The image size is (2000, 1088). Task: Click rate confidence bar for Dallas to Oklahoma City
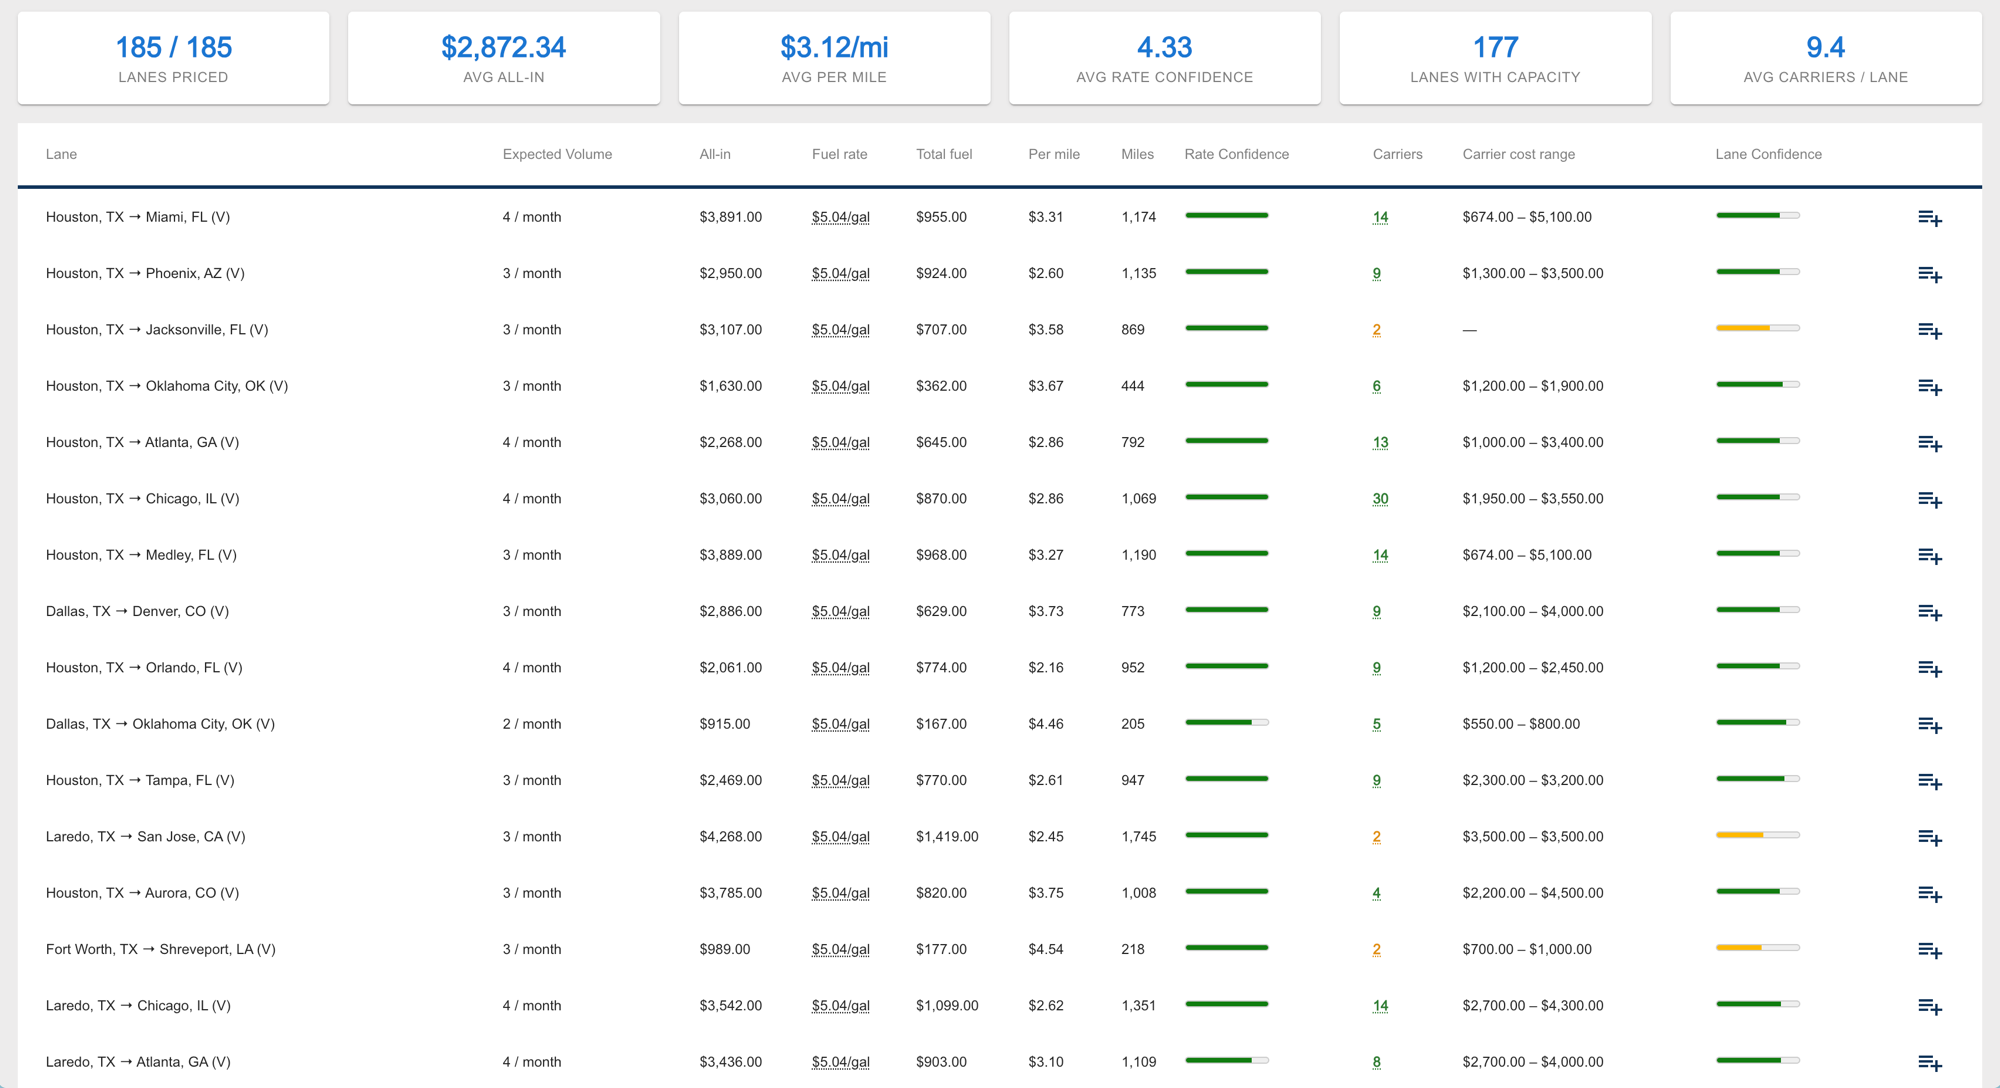point(1227,722)
